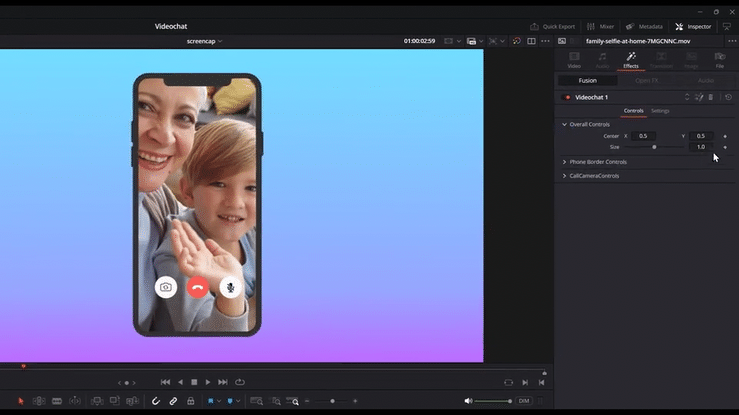Toggle the chain Linked Selection icon
The width and height of the screenshot is (739, 415).
pos(173,401)
